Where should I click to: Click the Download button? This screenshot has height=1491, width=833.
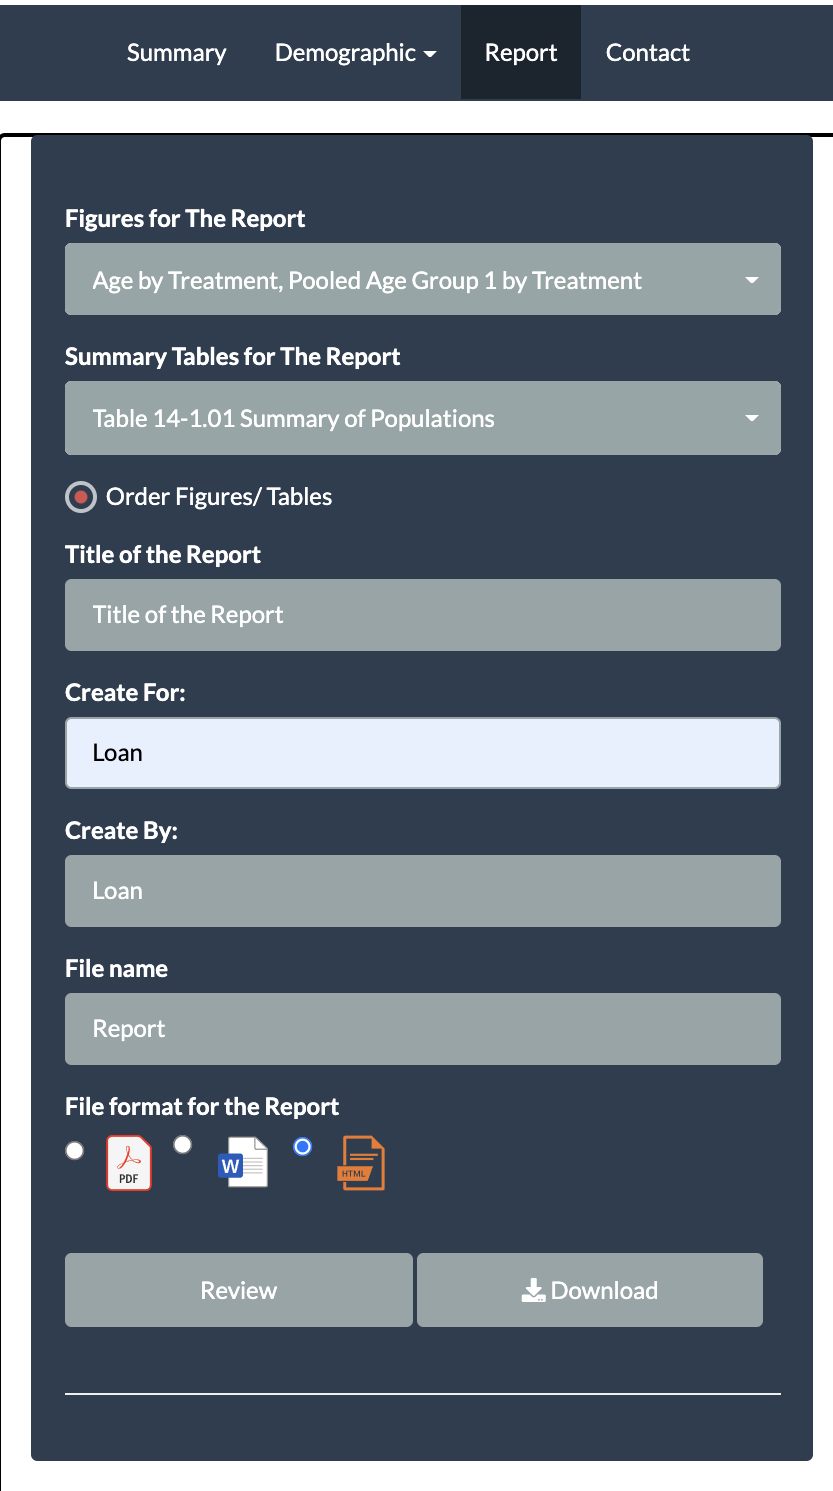(x=588, y=1289)
